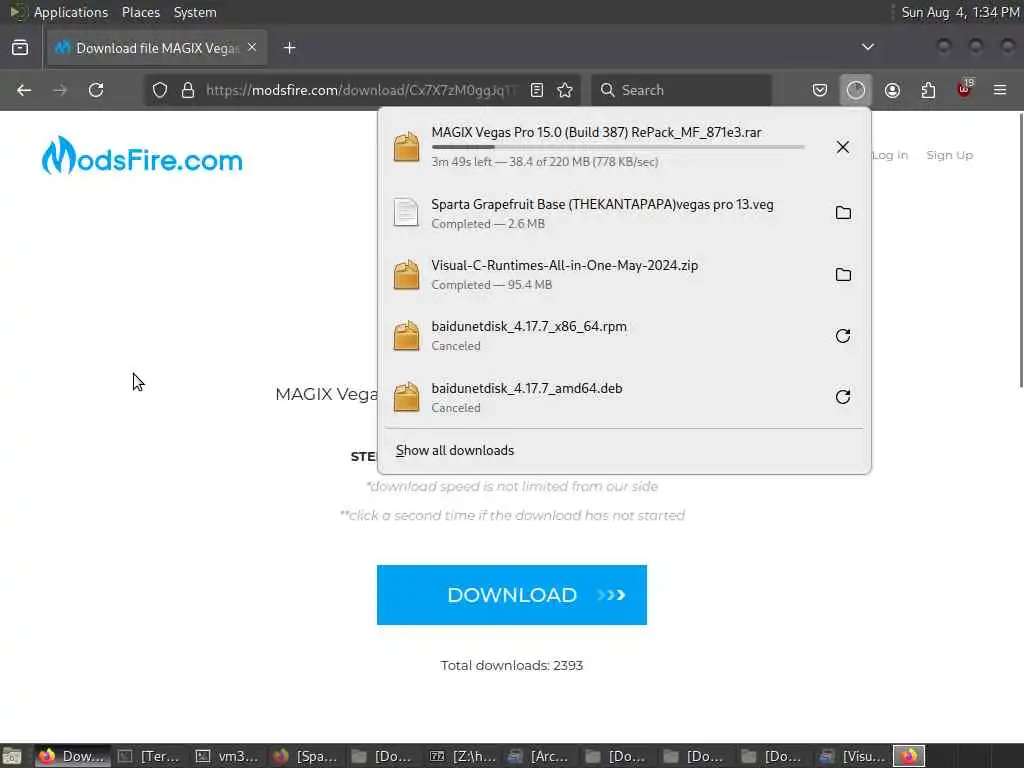List all tabs via chevron dropdown

click(x=867, y=47)
